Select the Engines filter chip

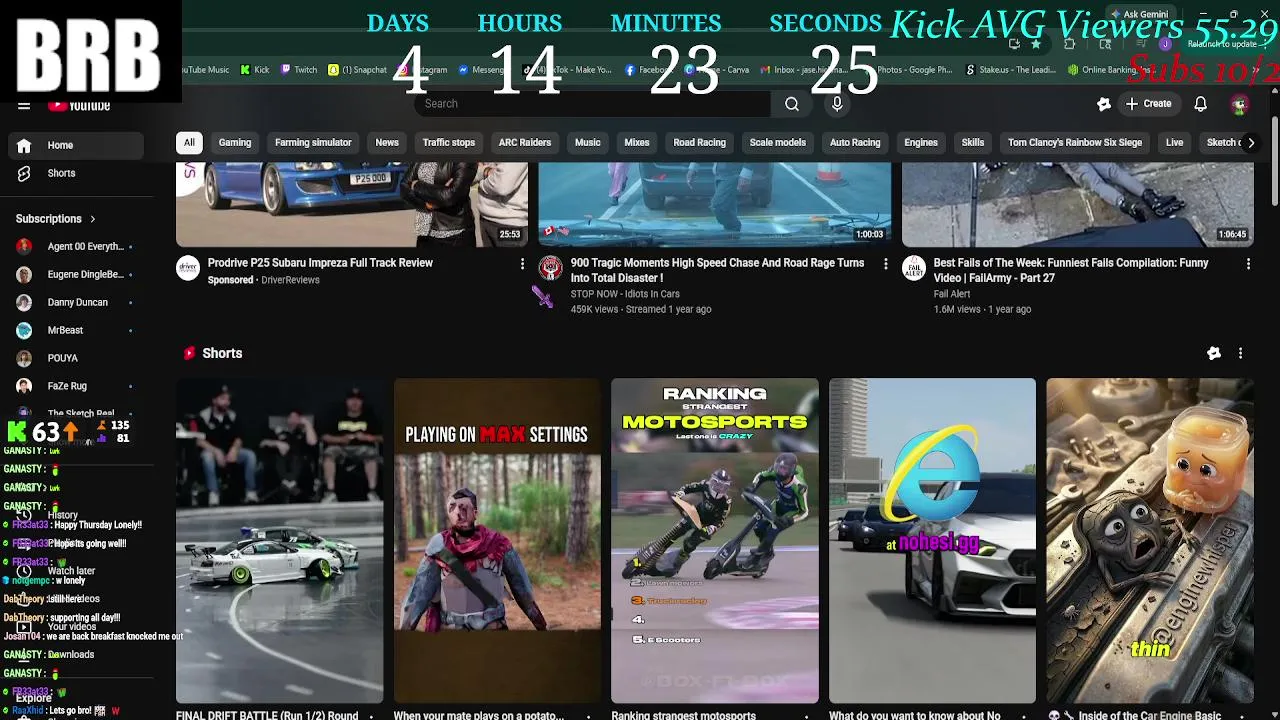[x=921, y=143]
